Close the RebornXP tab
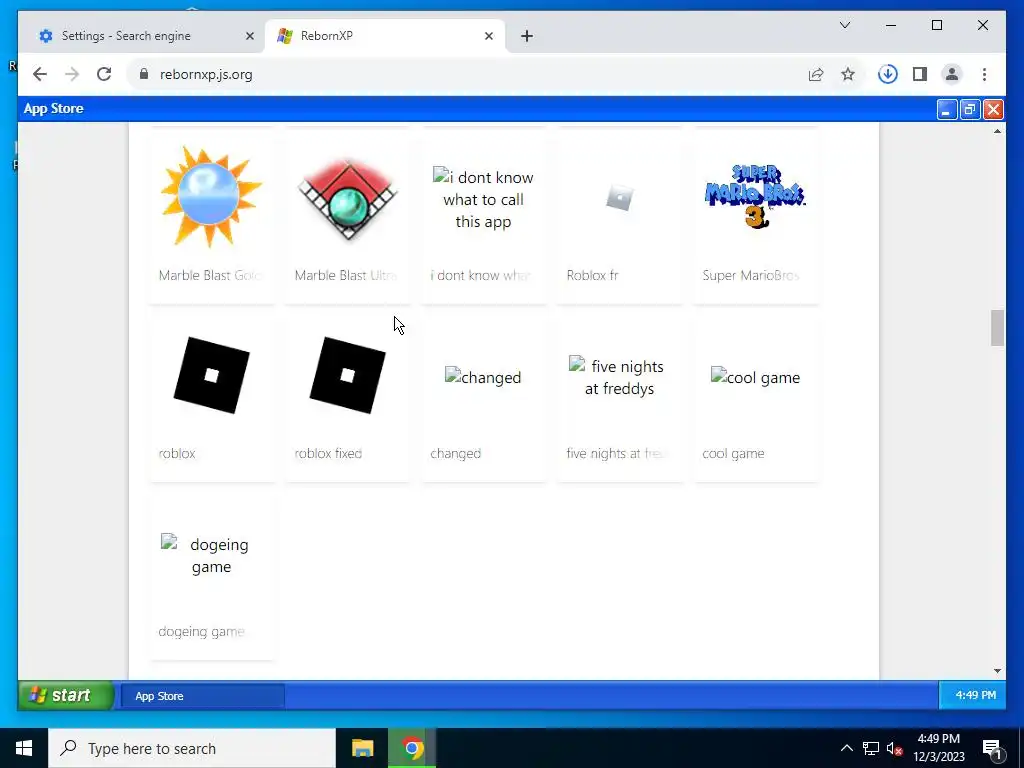The height and width of the screenshot is (768, 1024). [x=488, y=36]
